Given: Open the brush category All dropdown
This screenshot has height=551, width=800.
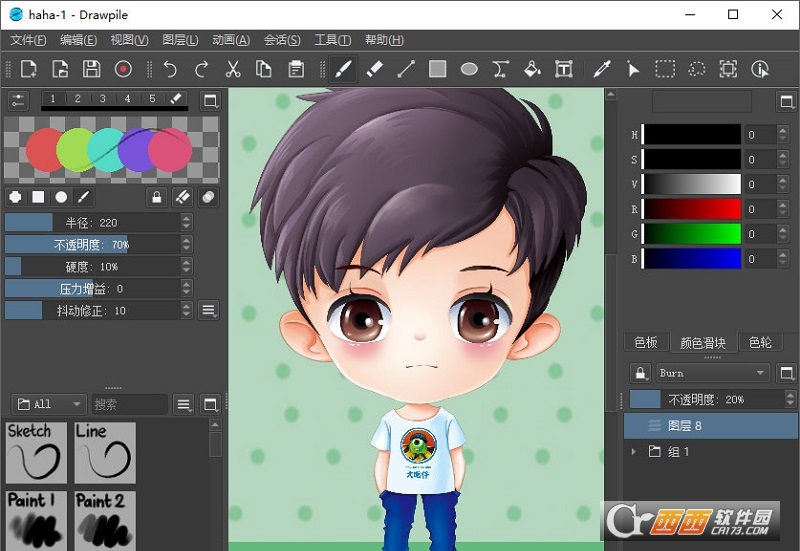Looking at the screenshot, I should pos(49,405).
